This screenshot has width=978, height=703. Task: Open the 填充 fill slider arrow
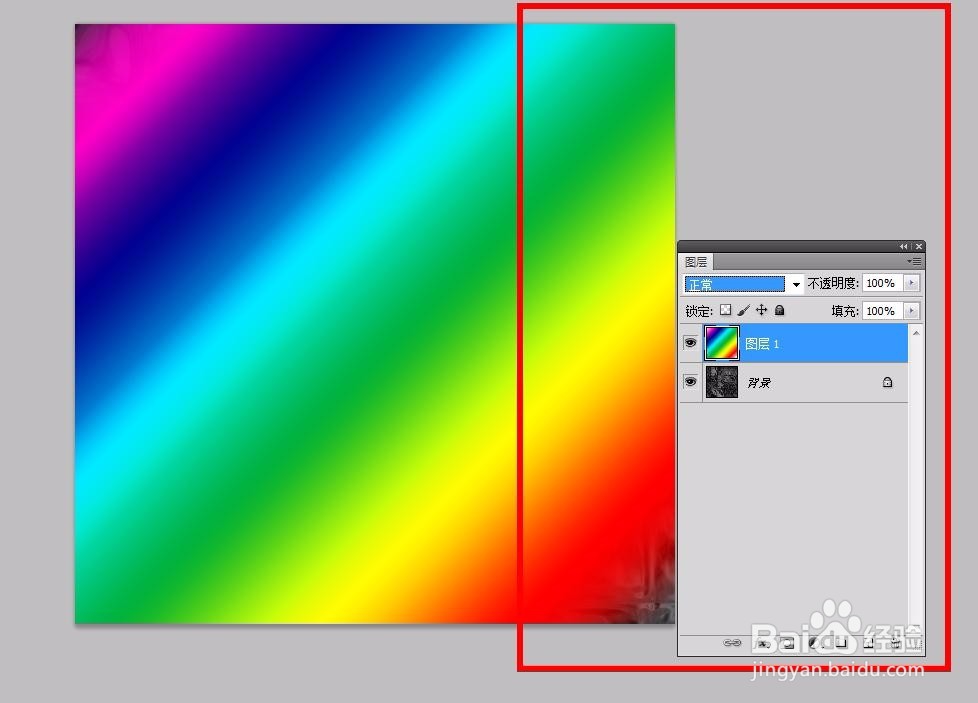[911, 311]
